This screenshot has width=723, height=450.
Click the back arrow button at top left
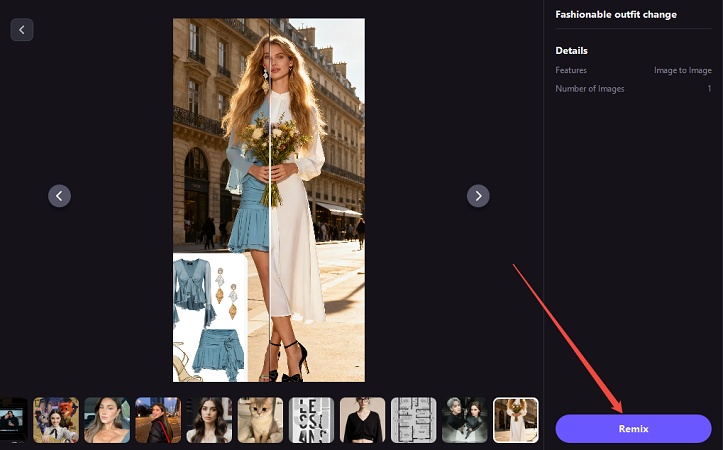point(22,30)
